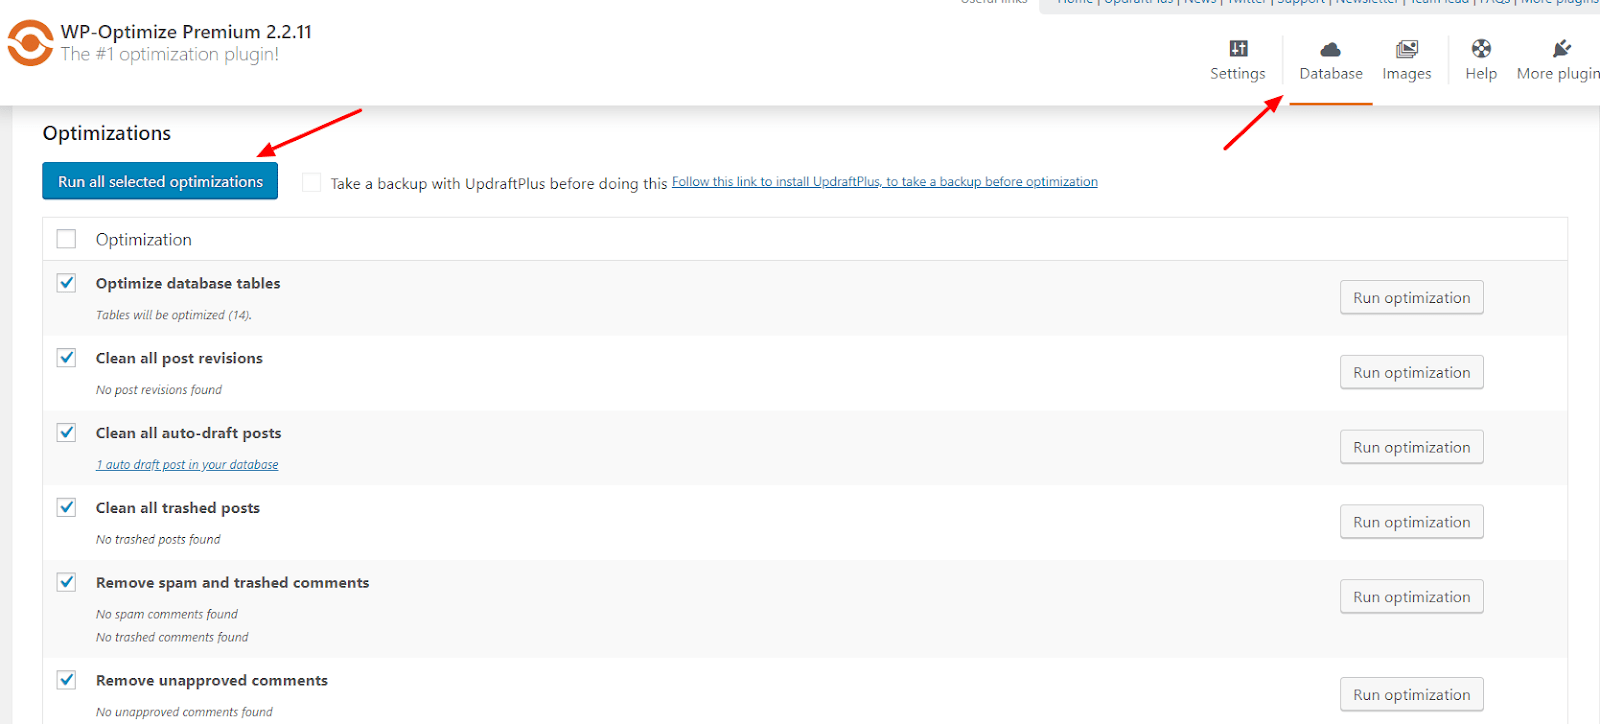This screenshot has height=724, width=1600.
Task: Uncheck Remove unapproved comments
Action: tap(66, 680)
